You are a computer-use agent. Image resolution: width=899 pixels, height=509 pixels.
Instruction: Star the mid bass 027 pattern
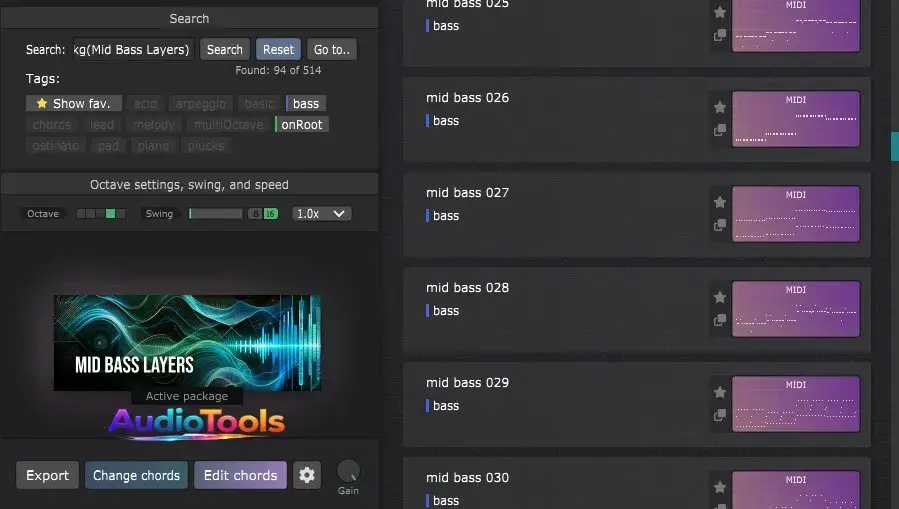click(x=720, y=202)
